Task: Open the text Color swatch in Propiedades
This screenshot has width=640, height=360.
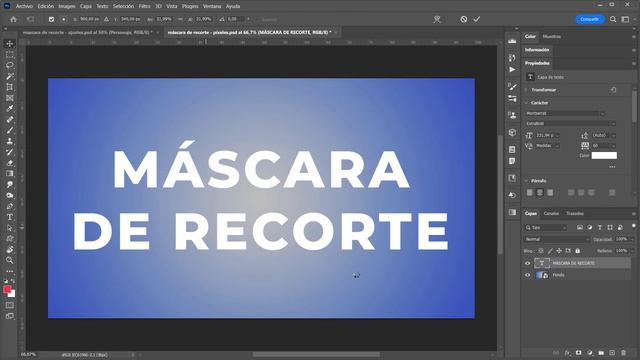Action: [604, 156]
